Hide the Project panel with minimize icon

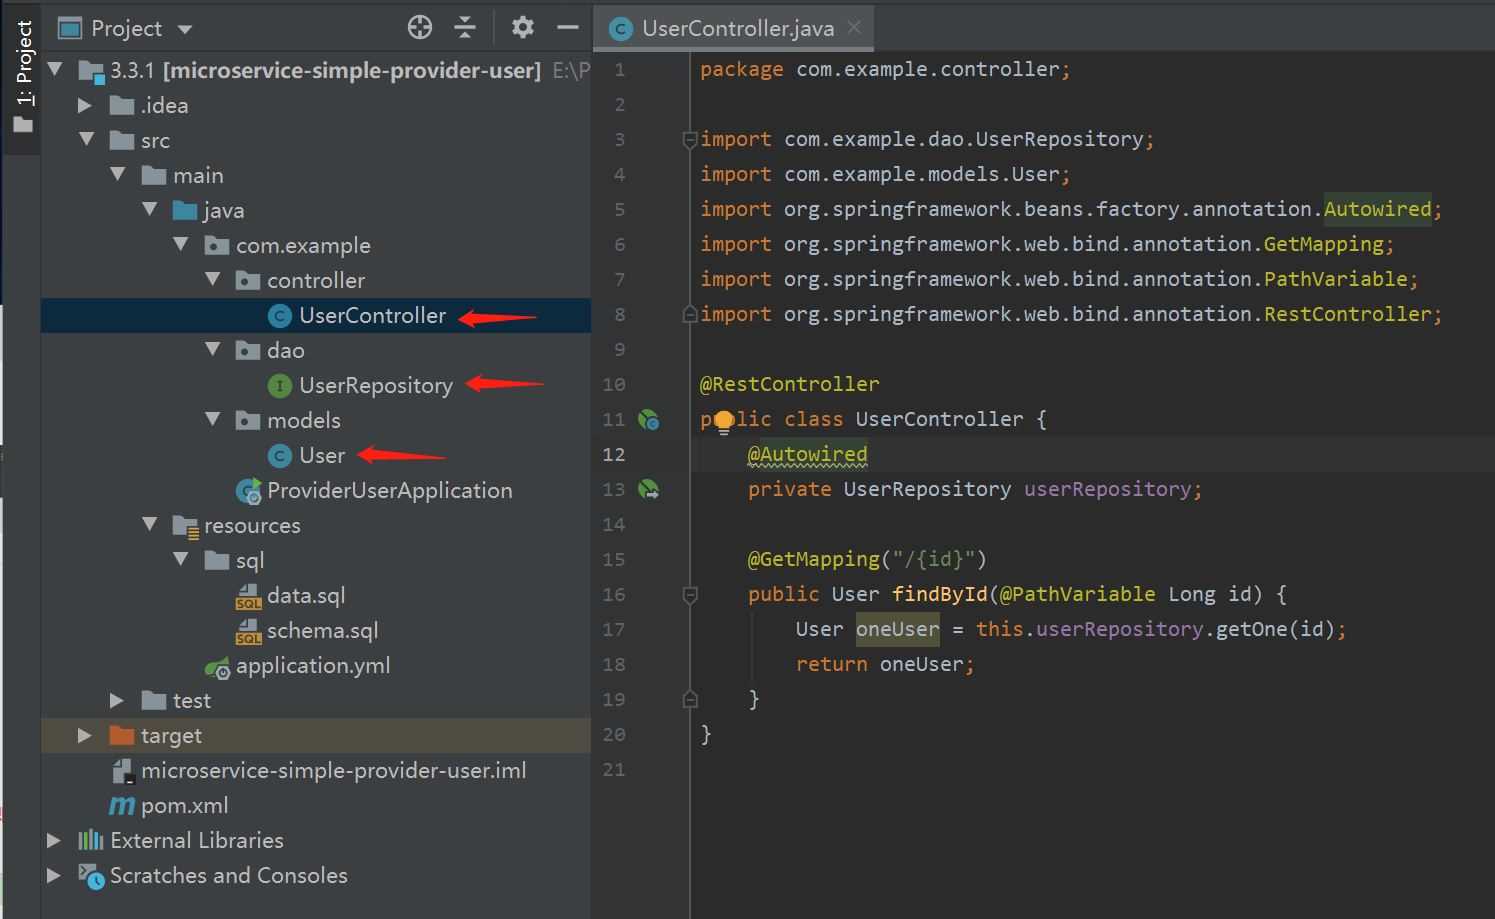pyautogui.click(x=567, y=28)
